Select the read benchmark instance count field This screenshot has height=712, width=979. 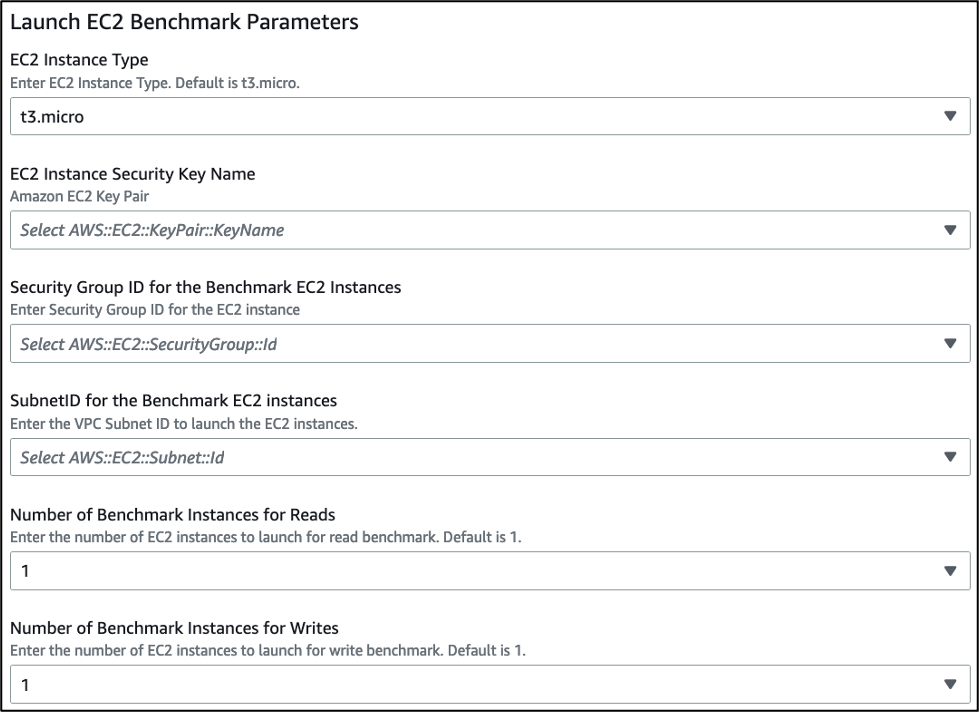(400, 571)
